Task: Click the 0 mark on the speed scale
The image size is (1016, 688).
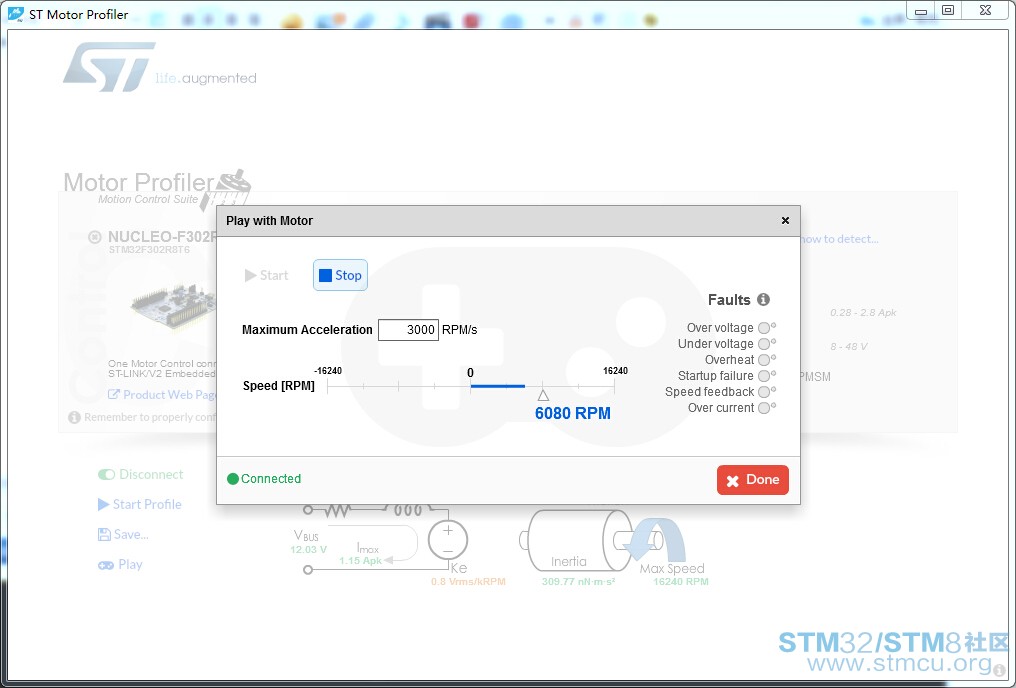Action: [470, 373]
